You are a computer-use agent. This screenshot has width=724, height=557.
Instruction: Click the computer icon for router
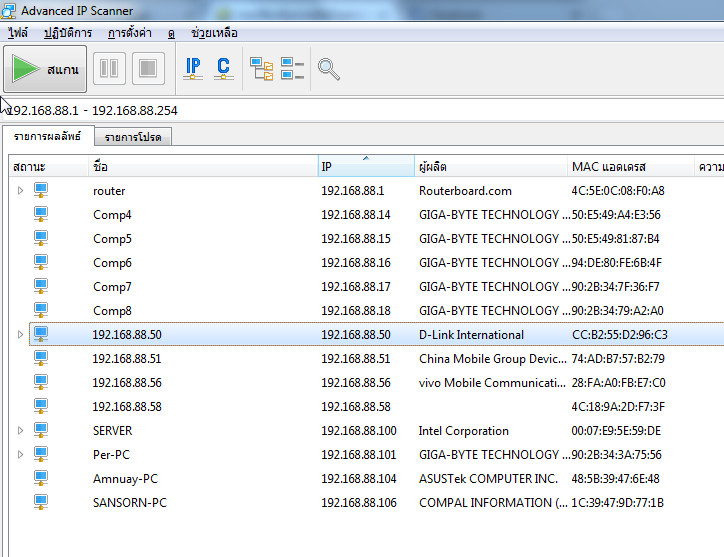point(41,190)
